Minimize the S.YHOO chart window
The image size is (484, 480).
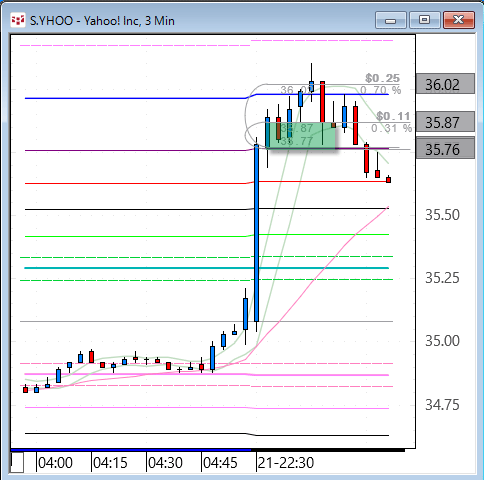pos(391,20)
